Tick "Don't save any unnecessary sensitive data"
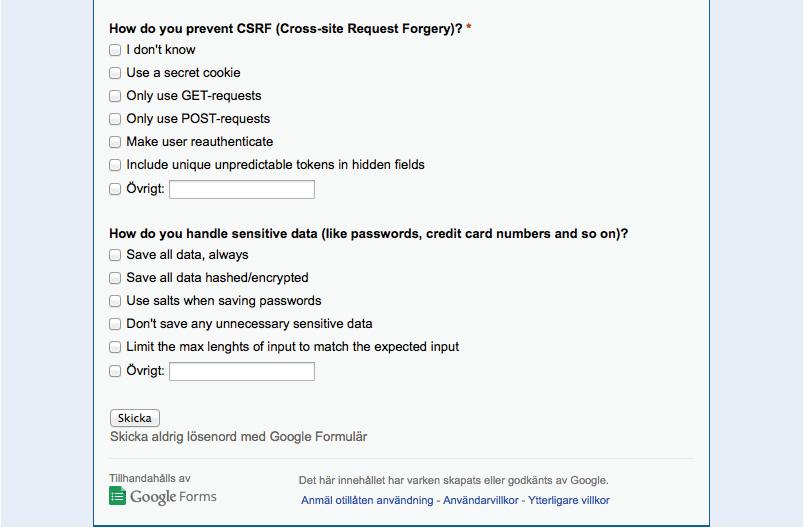Screen dimensions: 804x528 [x=115, y=324]
